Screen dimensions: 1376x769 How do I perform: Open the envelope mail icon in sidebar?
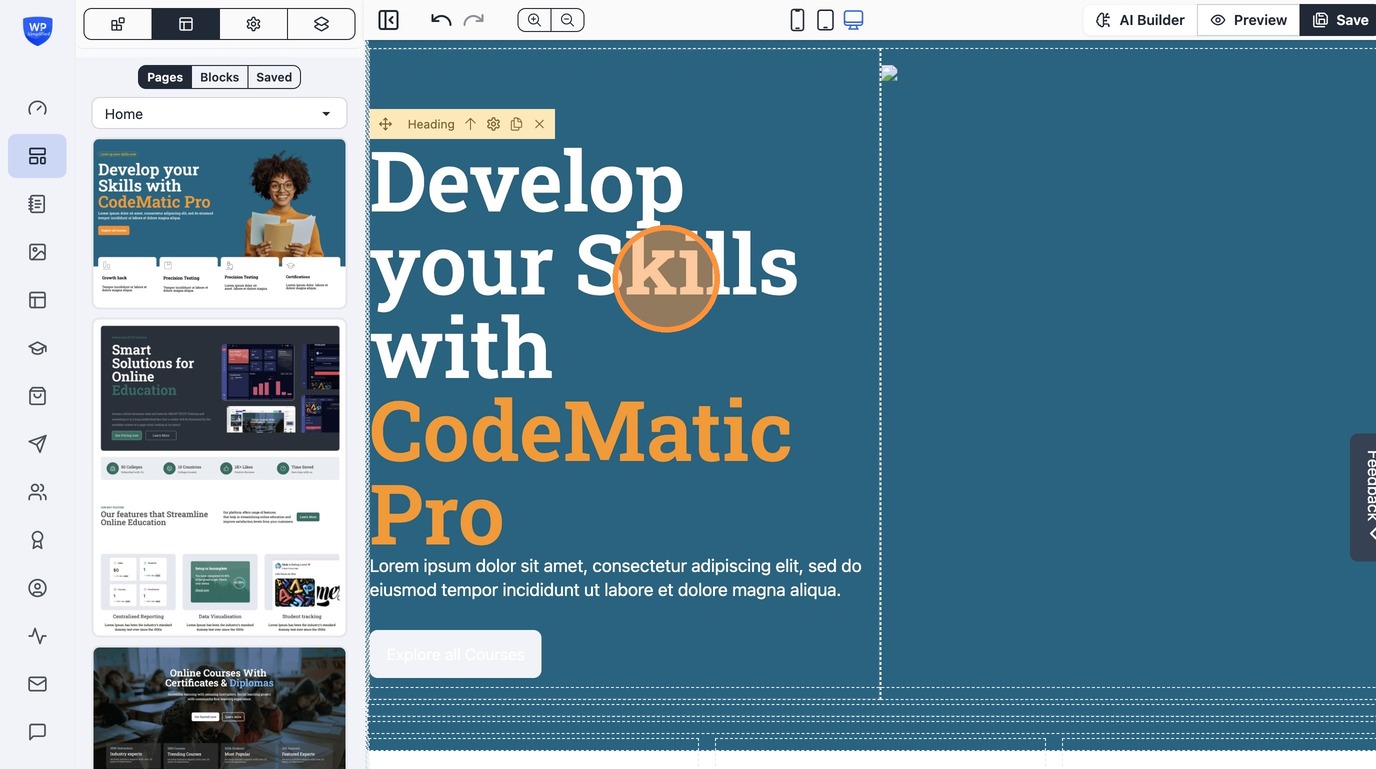(x=37, y=684)
